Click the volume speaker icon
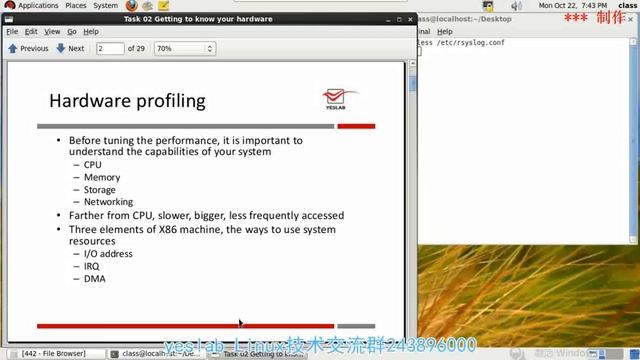This screenshot has width=640, height=360. click(516, 6)
